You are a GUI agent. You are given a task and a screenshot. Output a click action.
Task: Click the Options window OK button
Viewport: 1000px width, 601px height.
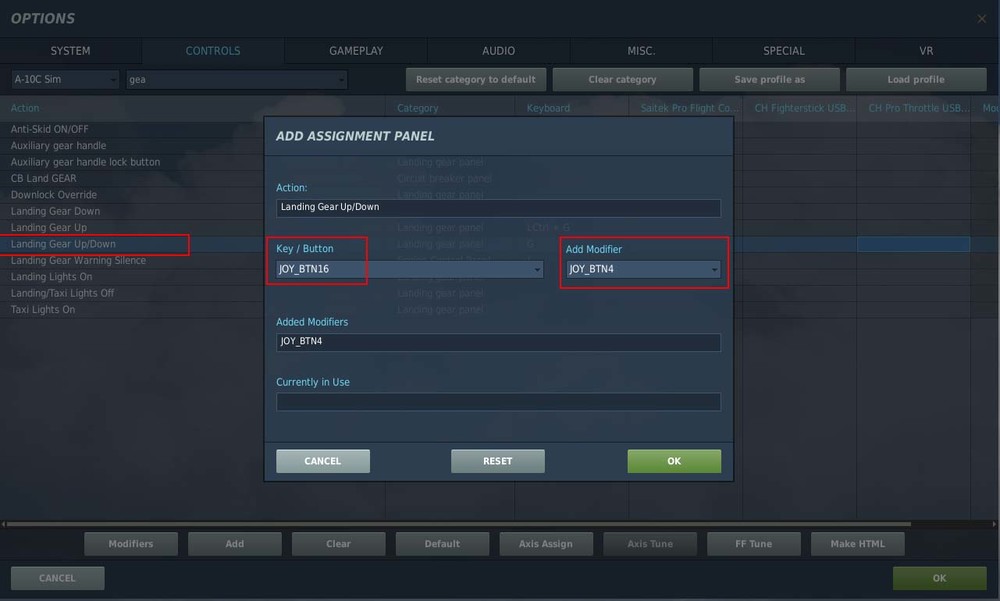939,578
